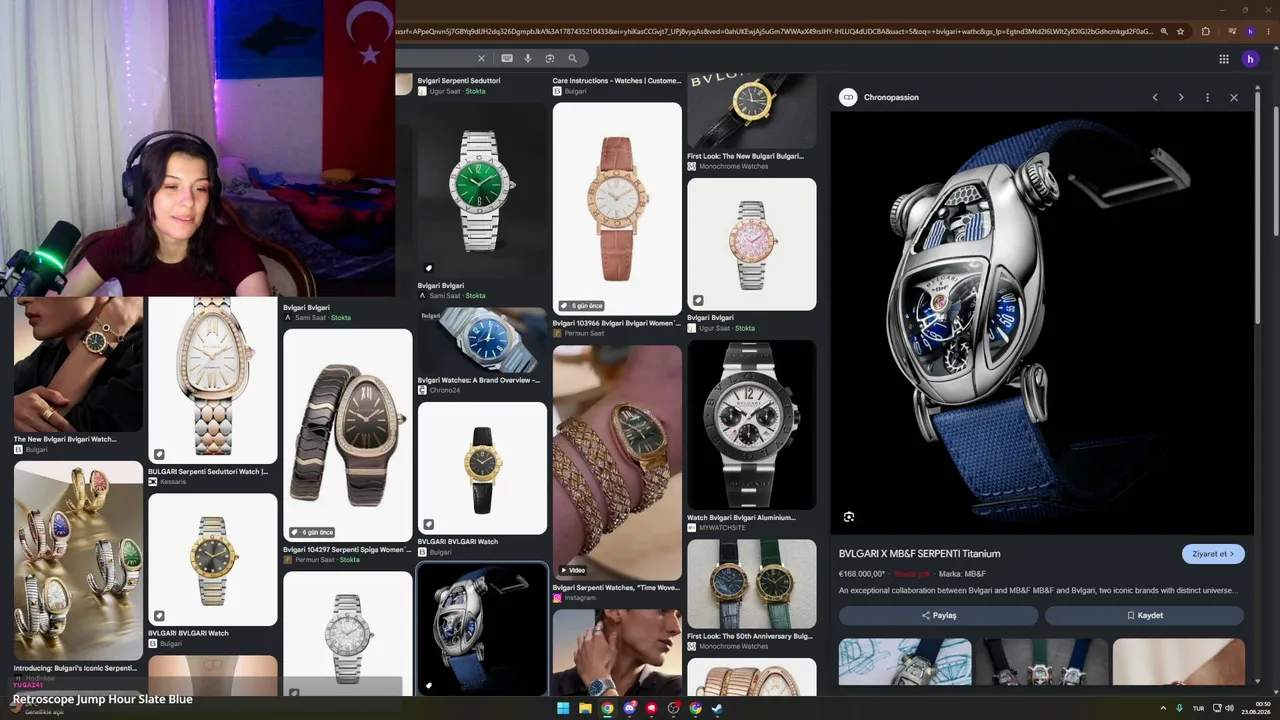
Task: Open the browser extensions menu
Action: pos(1206,31)
